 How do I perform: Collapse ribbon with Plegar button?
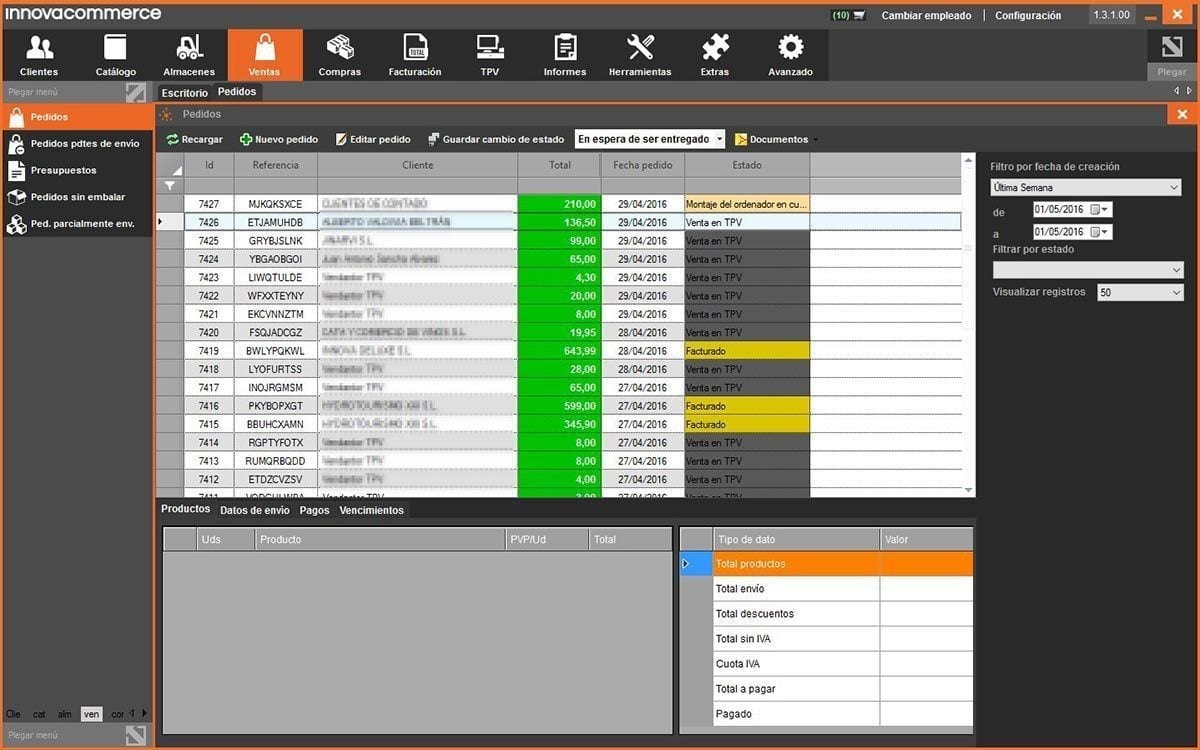pyautogui.click(x=1171, y=55)
